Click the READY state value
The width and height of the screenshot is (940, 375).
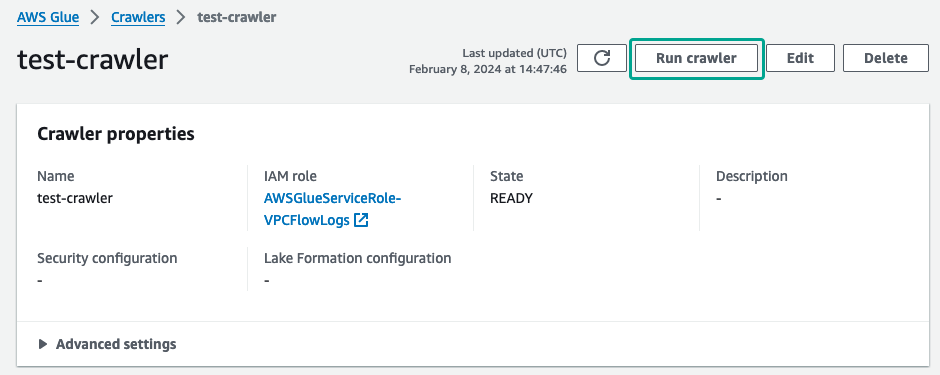(x=511, y=198)
